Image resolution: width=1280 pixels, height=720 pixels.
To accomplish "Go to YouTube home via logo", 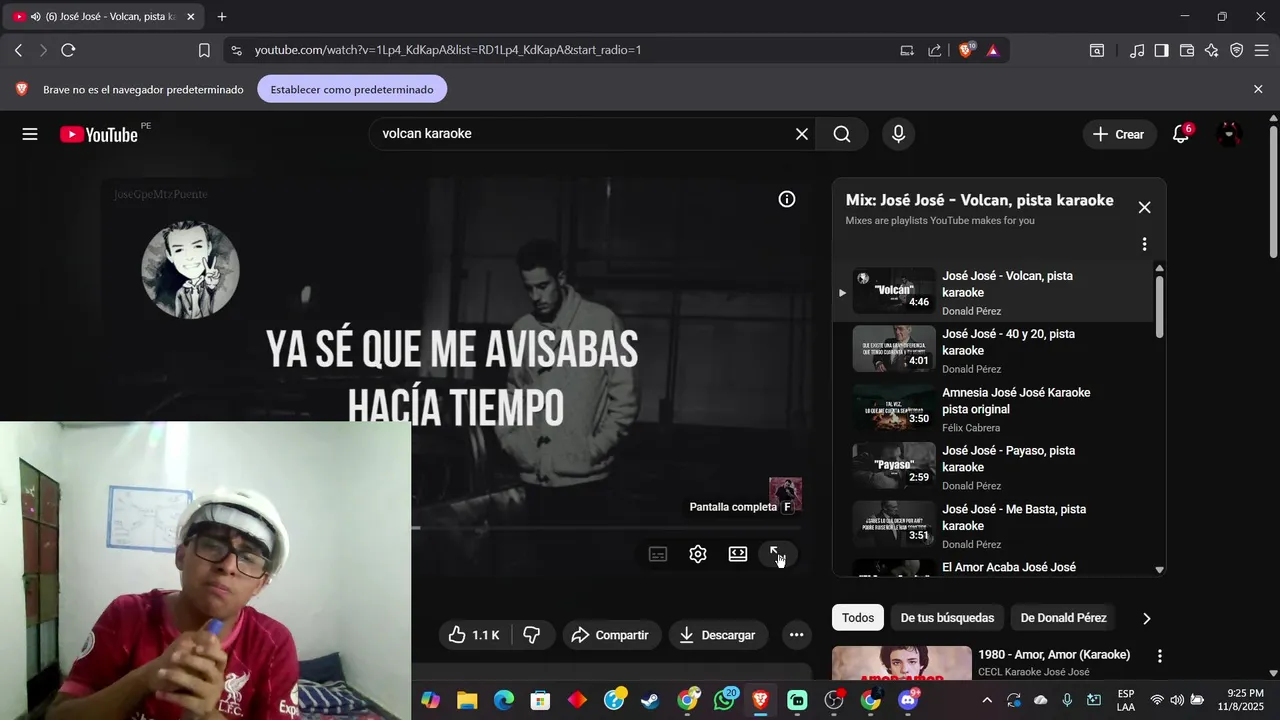I will tap(99, 134).
